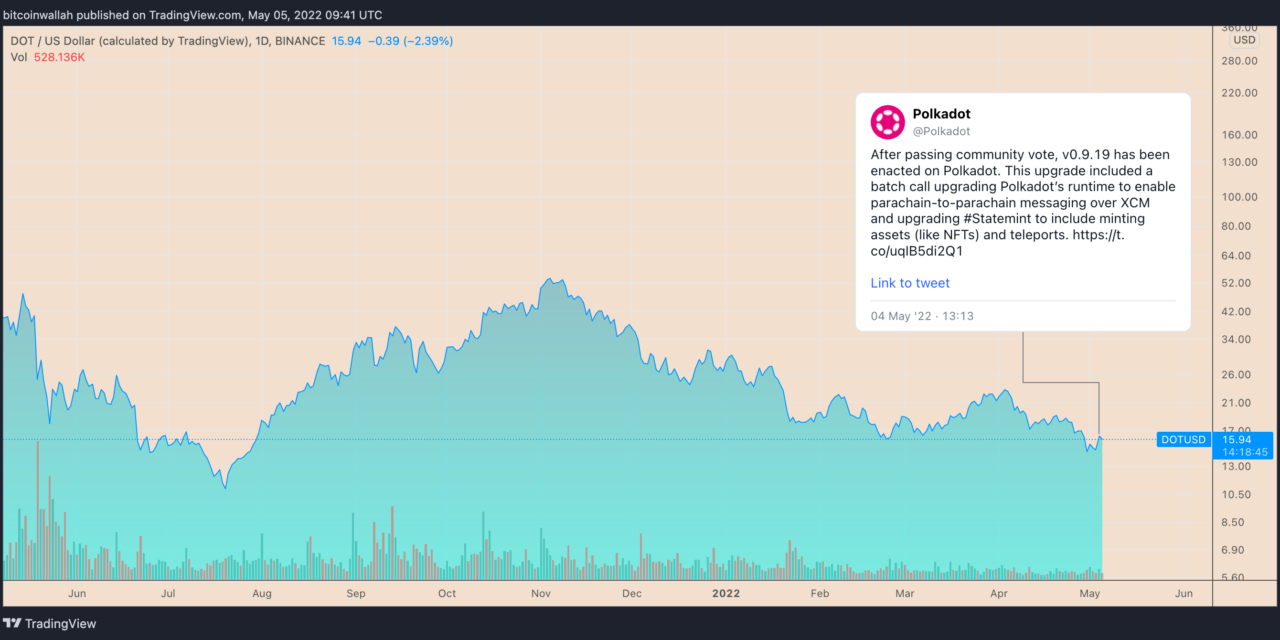Screen dimensions: 1280x640
Task: Click the 528.136K volume reading
Action: click(59, 57)
